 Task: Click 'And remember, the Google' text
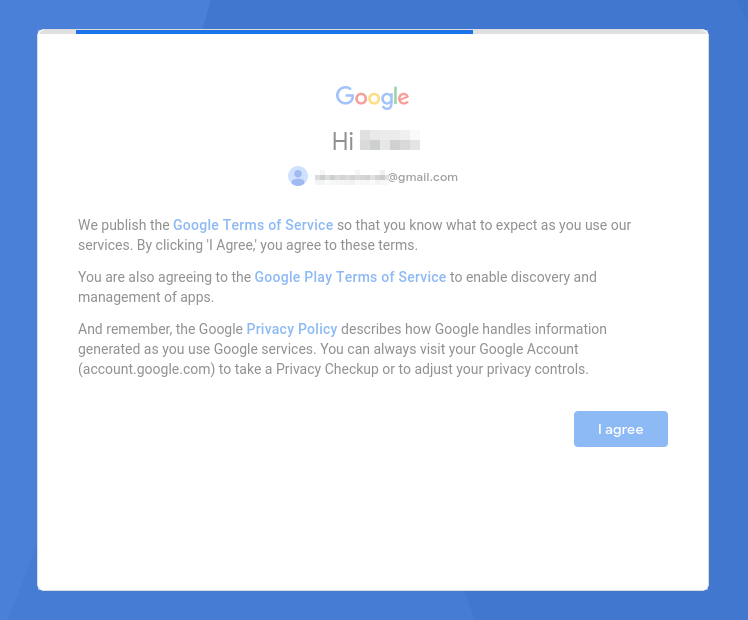tap(160, 329)
